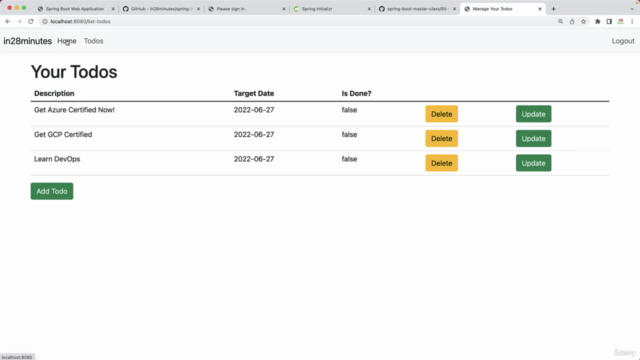Close the GitHub in28minutes tab

click(x=198, y=9)
